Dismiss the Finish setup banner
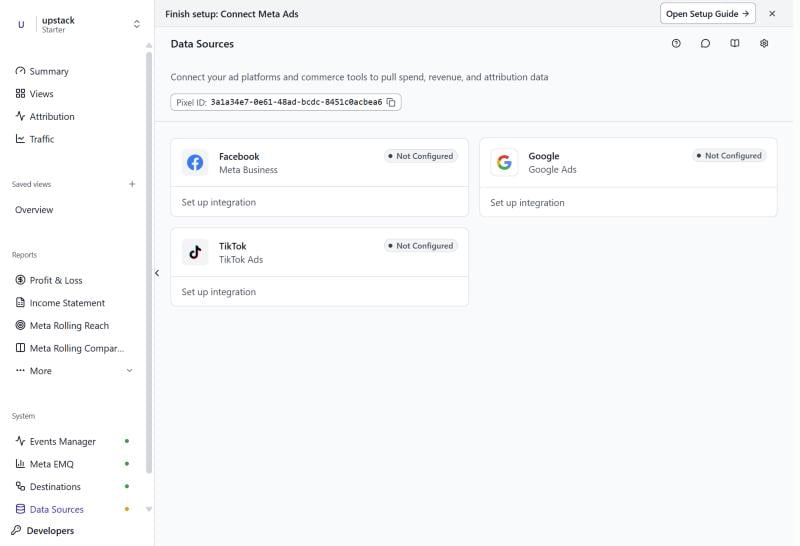Image resolution: width=800 pixels, height=546 pixels. tap(772, 14)
